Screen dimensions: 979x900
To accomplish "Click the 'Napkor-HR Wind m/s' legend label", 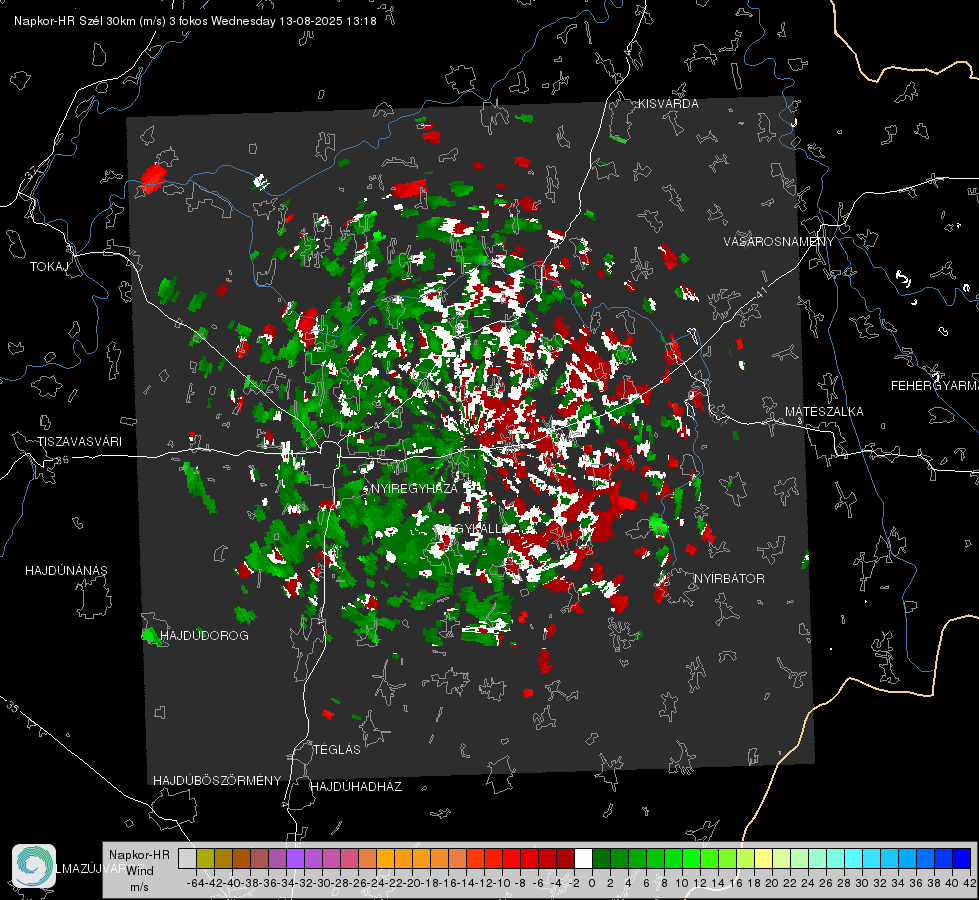I will coord(139,871).
